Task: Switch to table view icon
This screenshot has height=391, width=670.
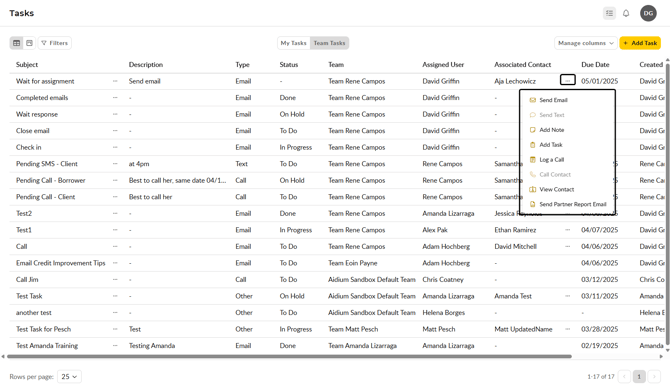Action: click(x=17, y=43)
